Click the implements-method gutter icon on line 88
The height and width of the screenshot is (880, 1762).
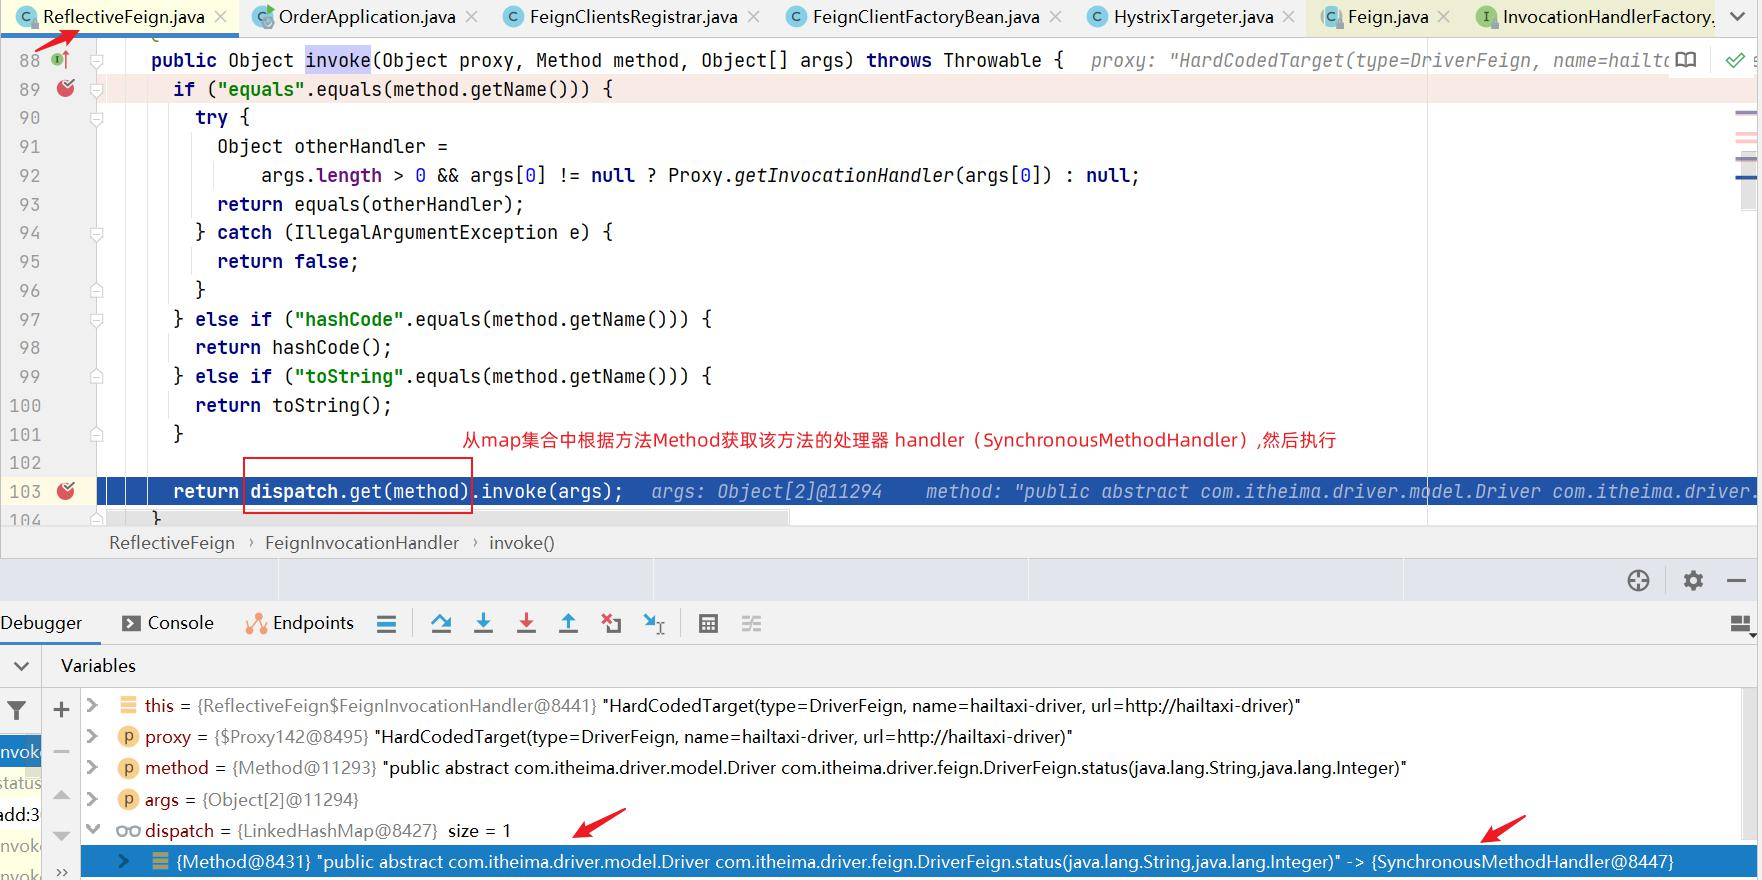[x=60, y=60]
